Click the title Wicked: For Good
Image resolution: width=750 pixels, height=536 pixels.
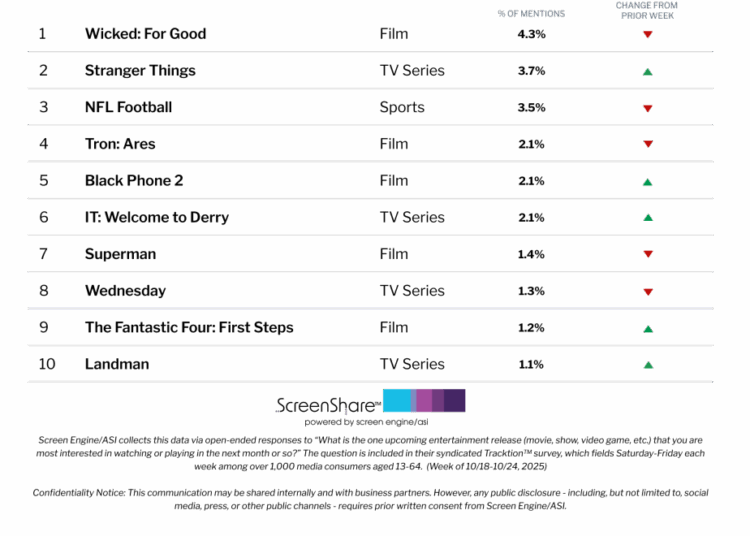coord(145,34)
